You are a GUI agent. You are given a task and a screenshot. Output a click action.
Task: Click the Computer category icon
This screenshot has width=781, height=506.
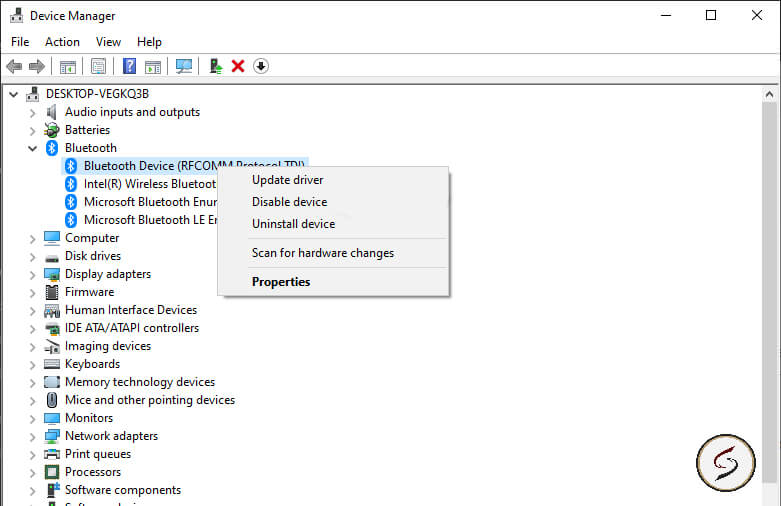pos(52,238)
